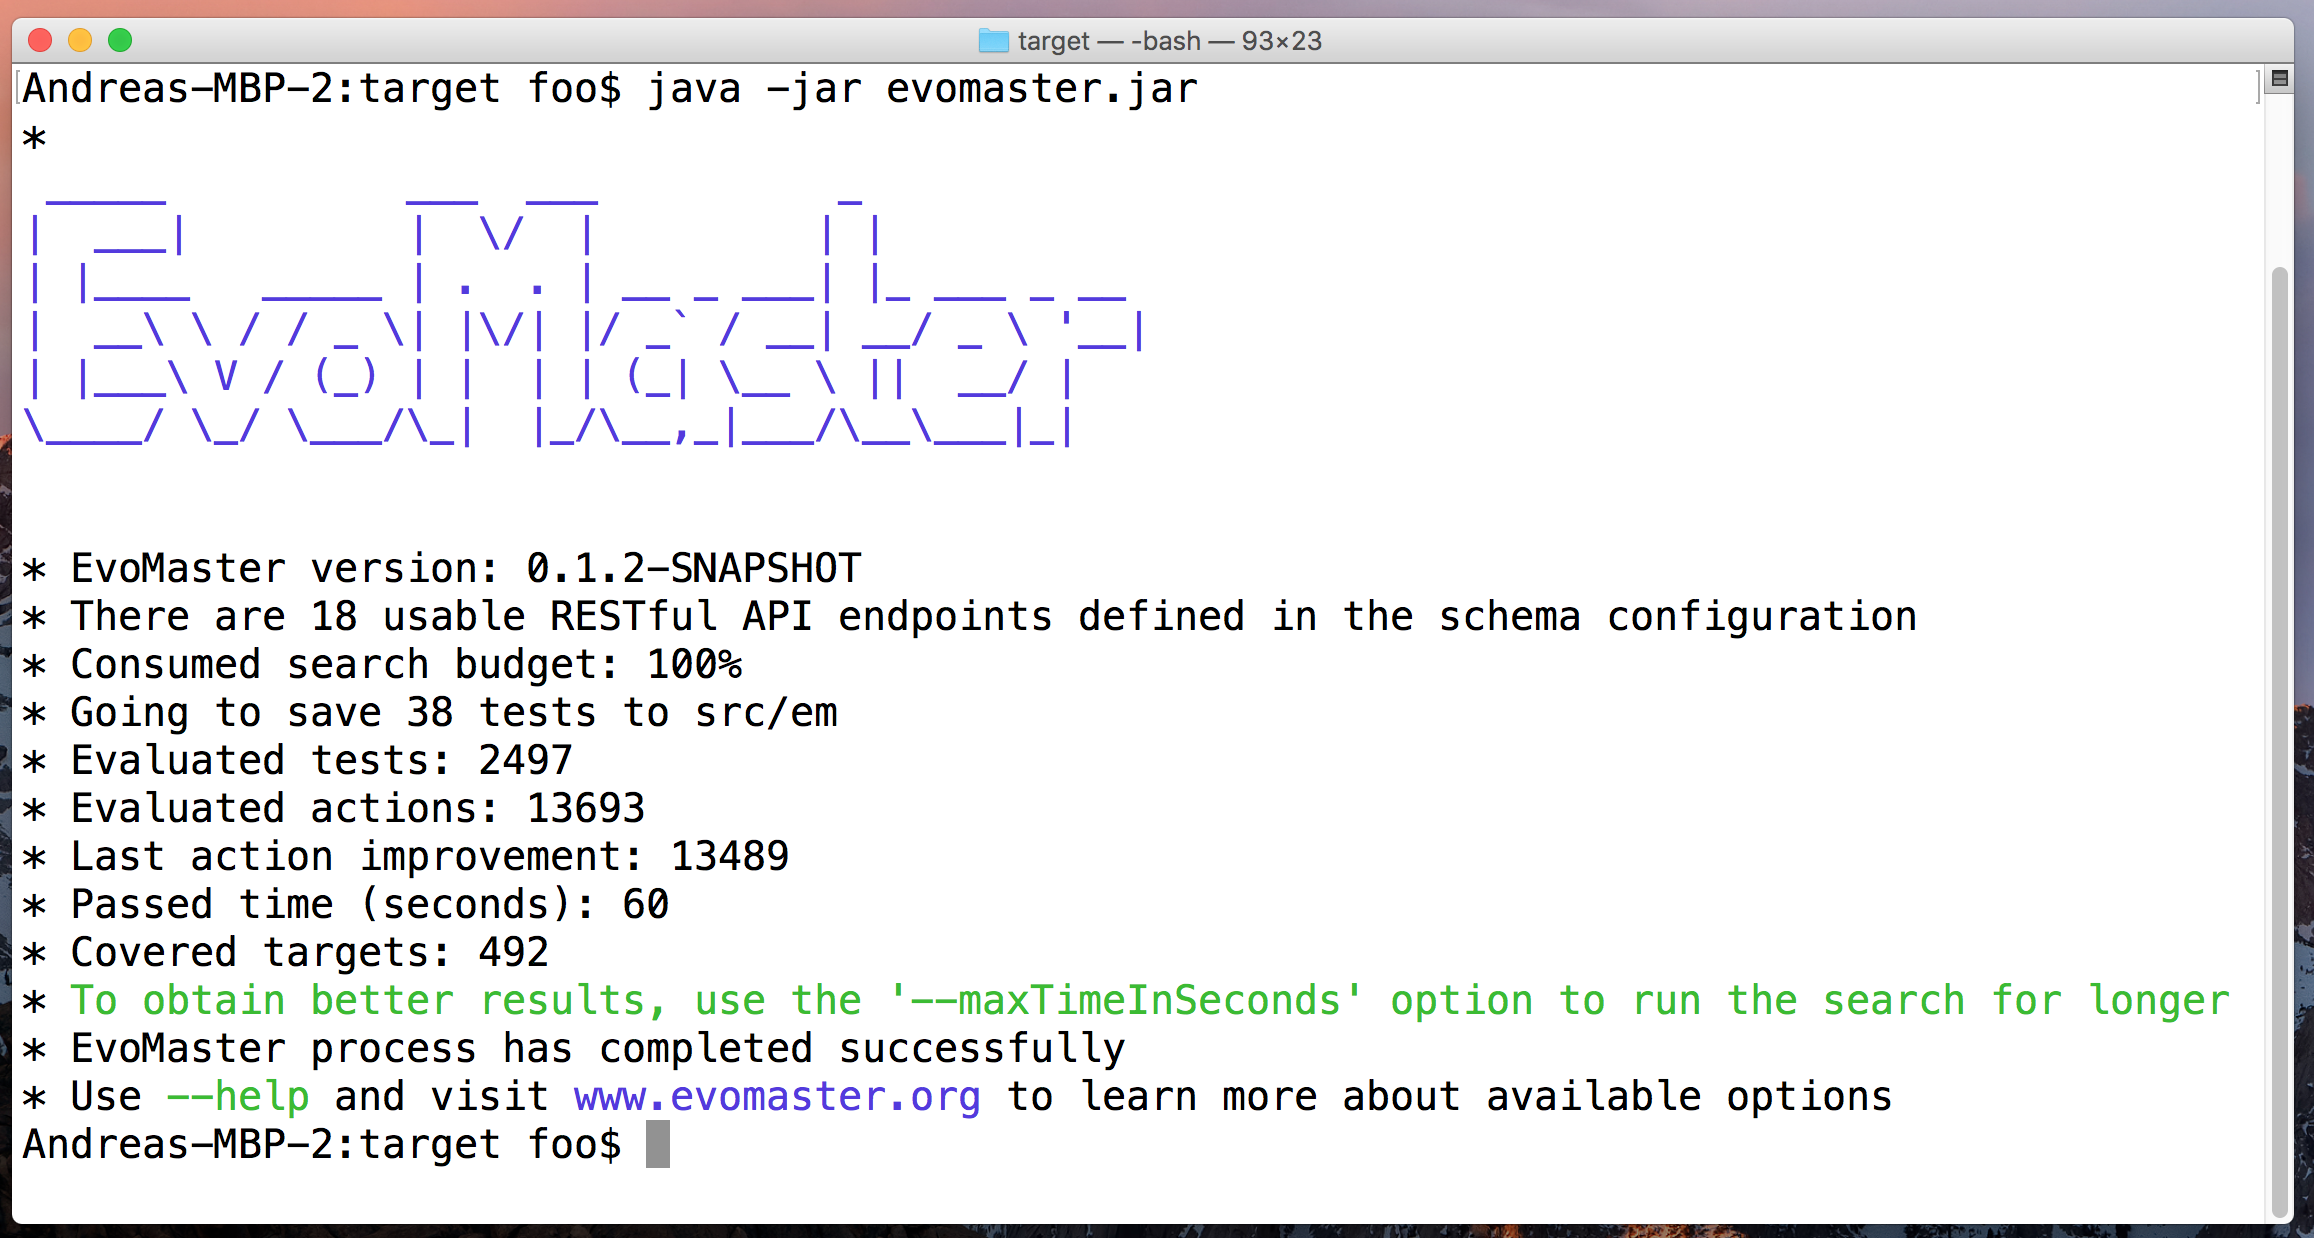This screenshot has width=2314, height=1238.
Task: Click the split pane icon at top right
Action: click(2280, 78)
